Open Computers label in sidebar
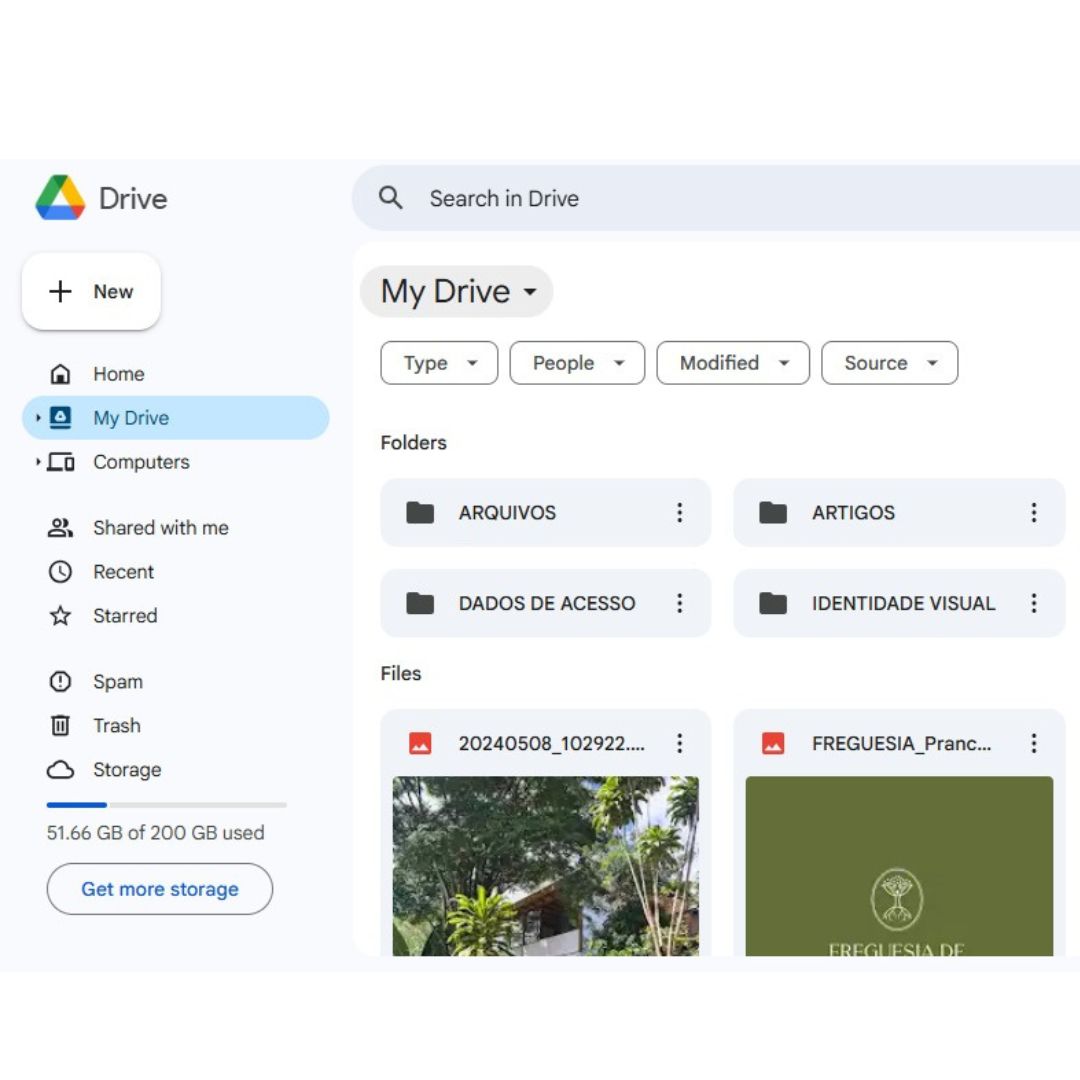This screenshot has height=1080, width=1080. click(x=141, y=461)
